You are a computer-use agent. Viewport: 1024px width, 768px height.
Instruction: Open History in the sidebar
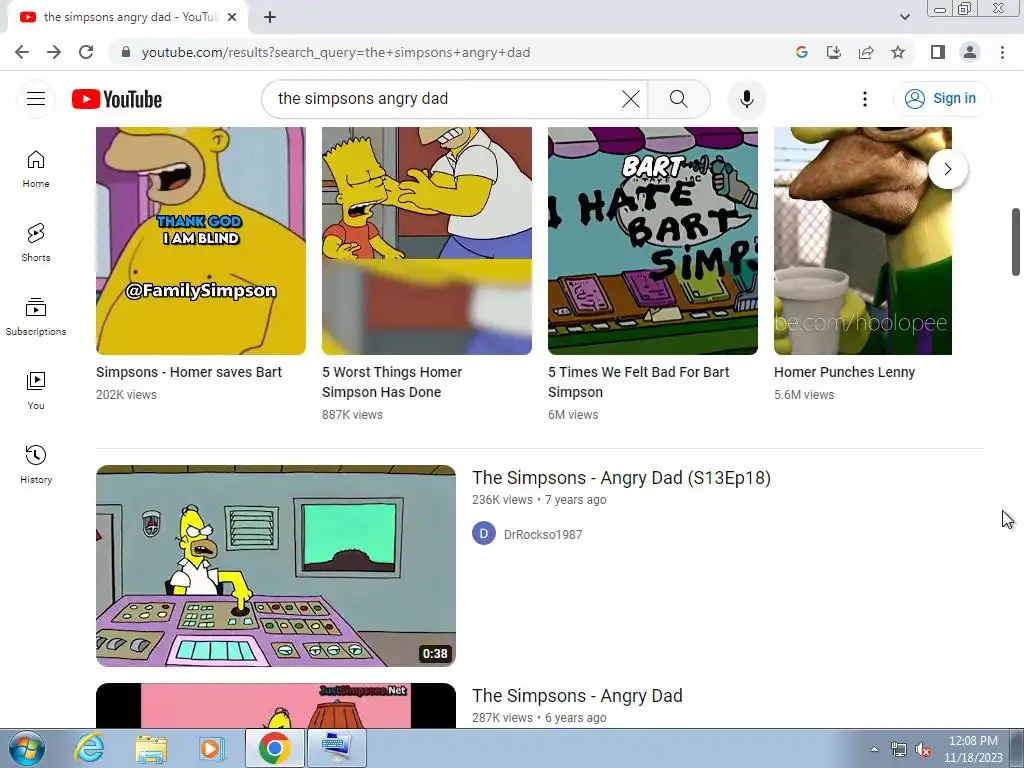click(36, 464)
